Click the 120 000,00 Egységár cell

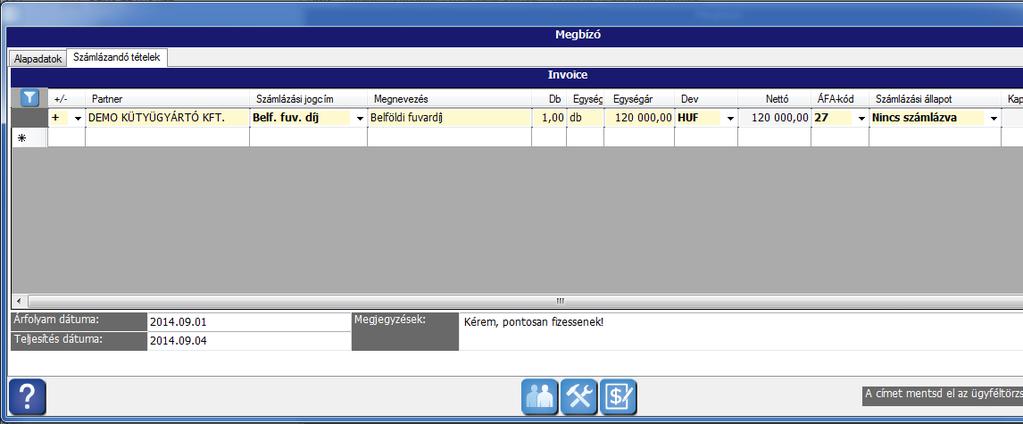click(639, 118)
